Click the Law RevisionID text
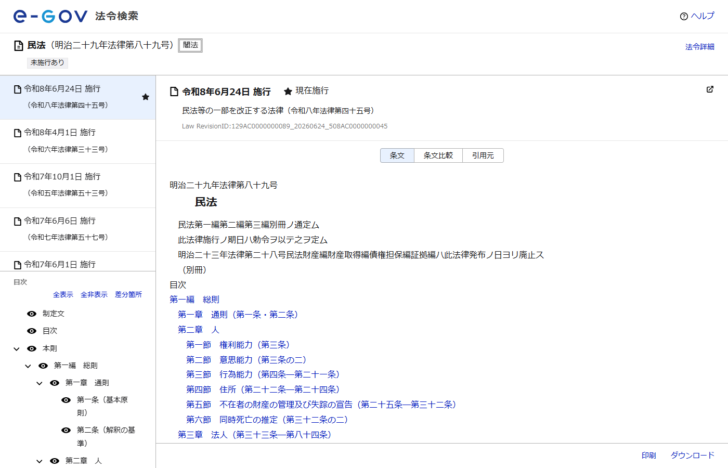 click(x=285, y=126)
